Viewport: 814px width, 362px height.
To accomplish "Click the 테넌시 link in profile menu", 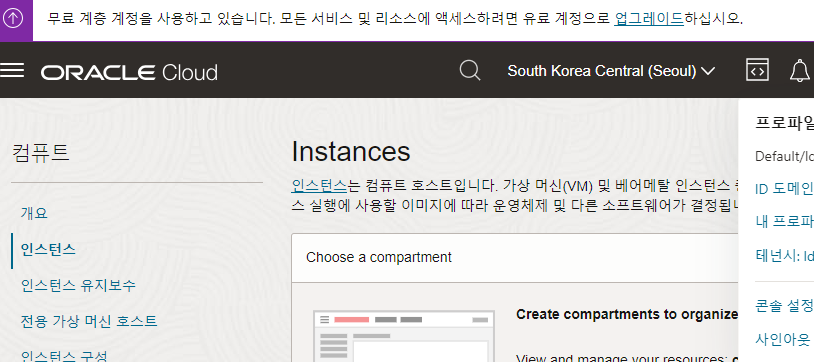I will (784, 256).
